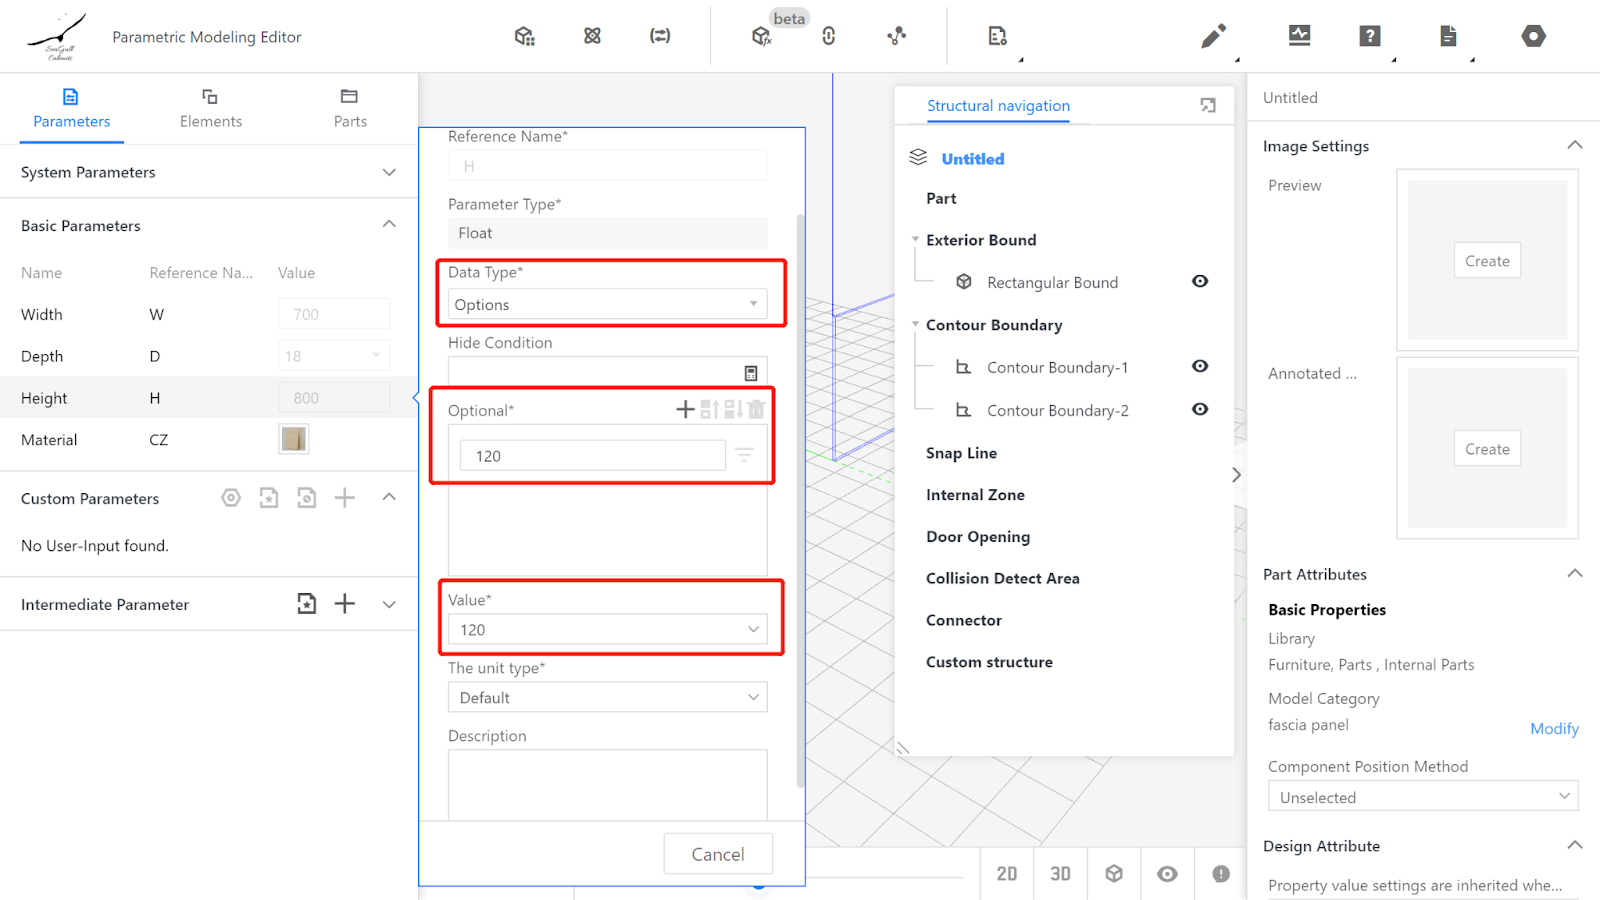The height and width of the screenshot is (900, 1600).
Task: Toggle visibility of Contour Boundary-2
Action: [x=1200, y=410]
